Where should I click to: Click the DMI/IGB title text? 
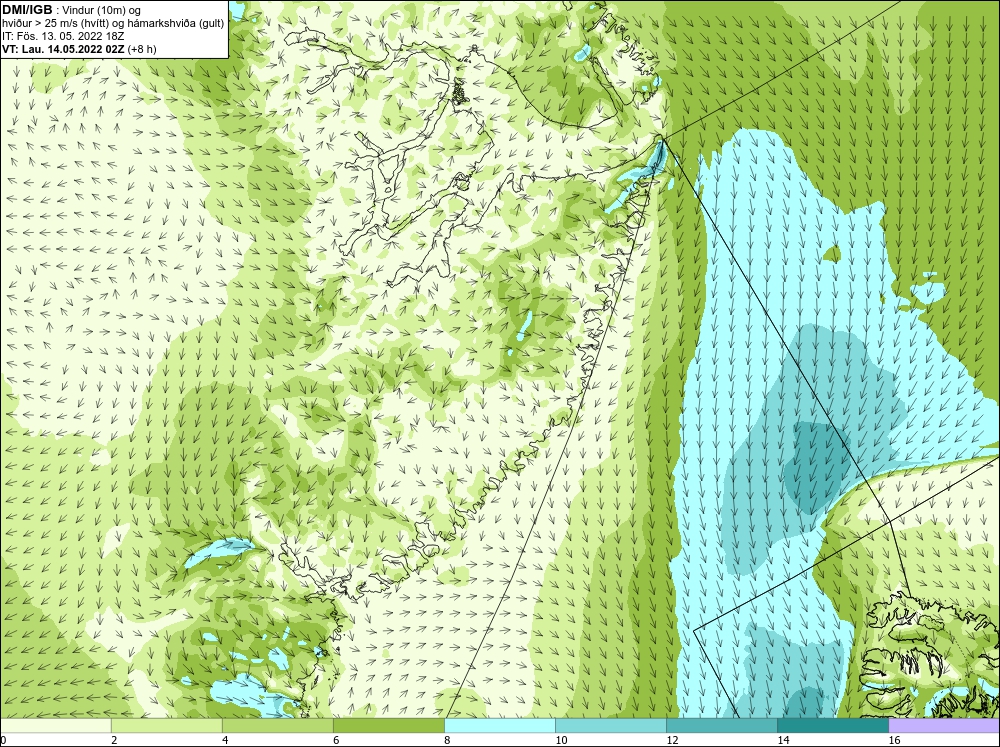click(27, 10)
